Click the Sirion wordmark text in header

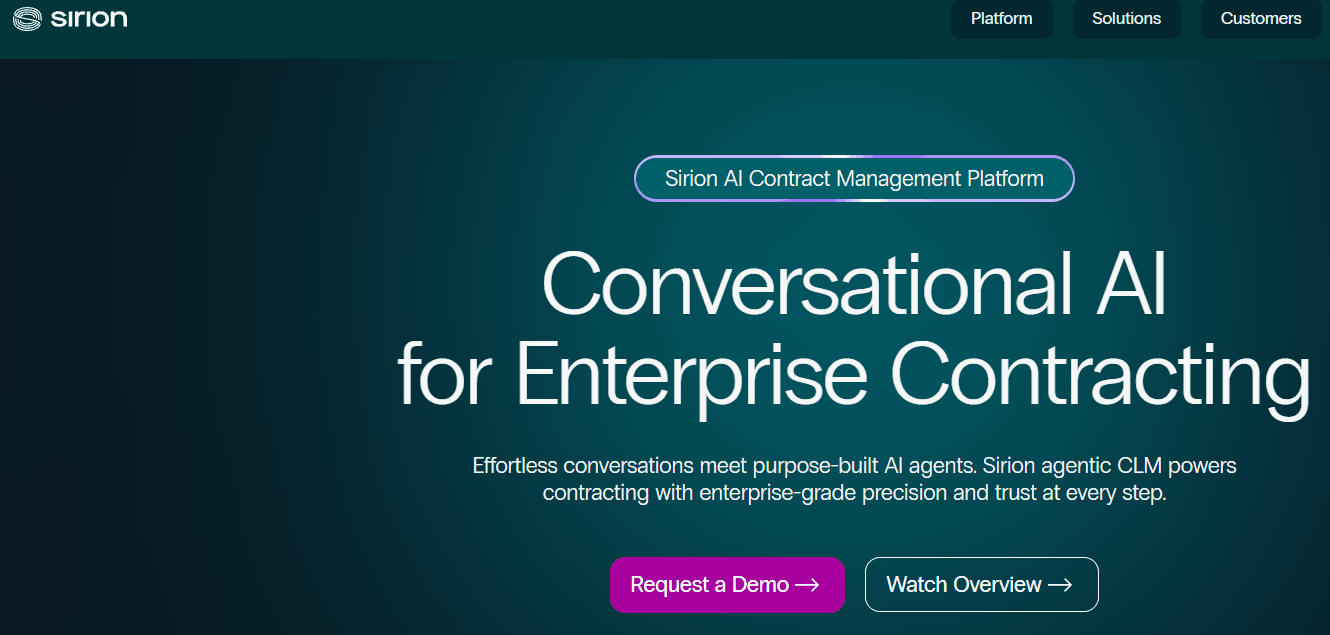[x=89, y=19]
